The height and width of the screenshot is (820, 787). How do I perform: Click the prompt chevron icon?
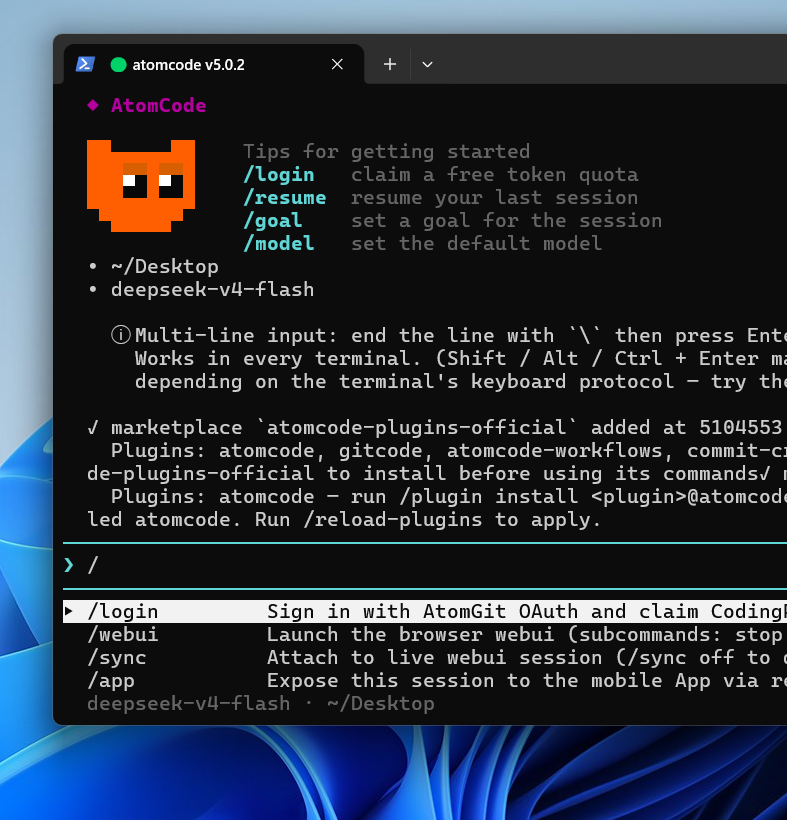(x=69, y=565)
